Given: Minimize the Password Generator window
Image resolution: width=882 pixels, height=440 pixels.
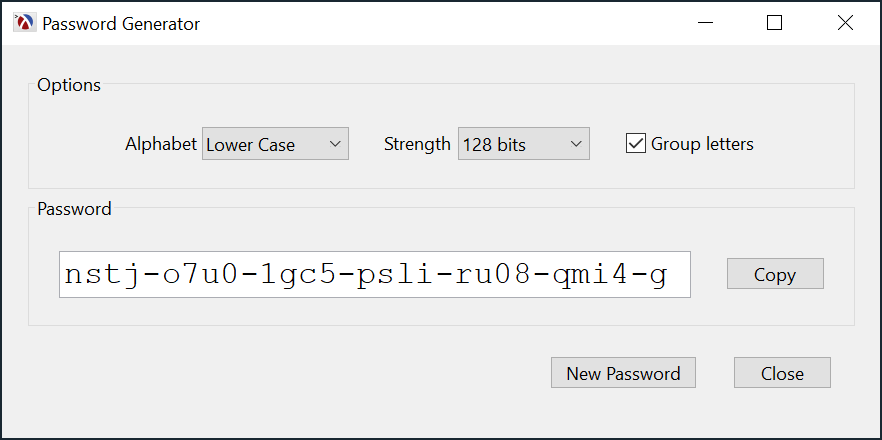Looking at the screenshot, I should 706,23.
